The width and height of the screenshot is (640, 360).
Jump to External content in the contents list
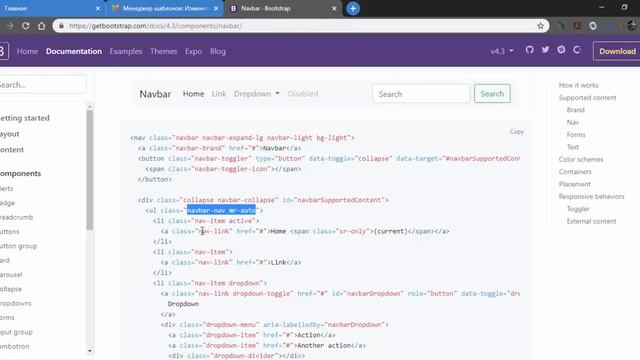(591, 221)
